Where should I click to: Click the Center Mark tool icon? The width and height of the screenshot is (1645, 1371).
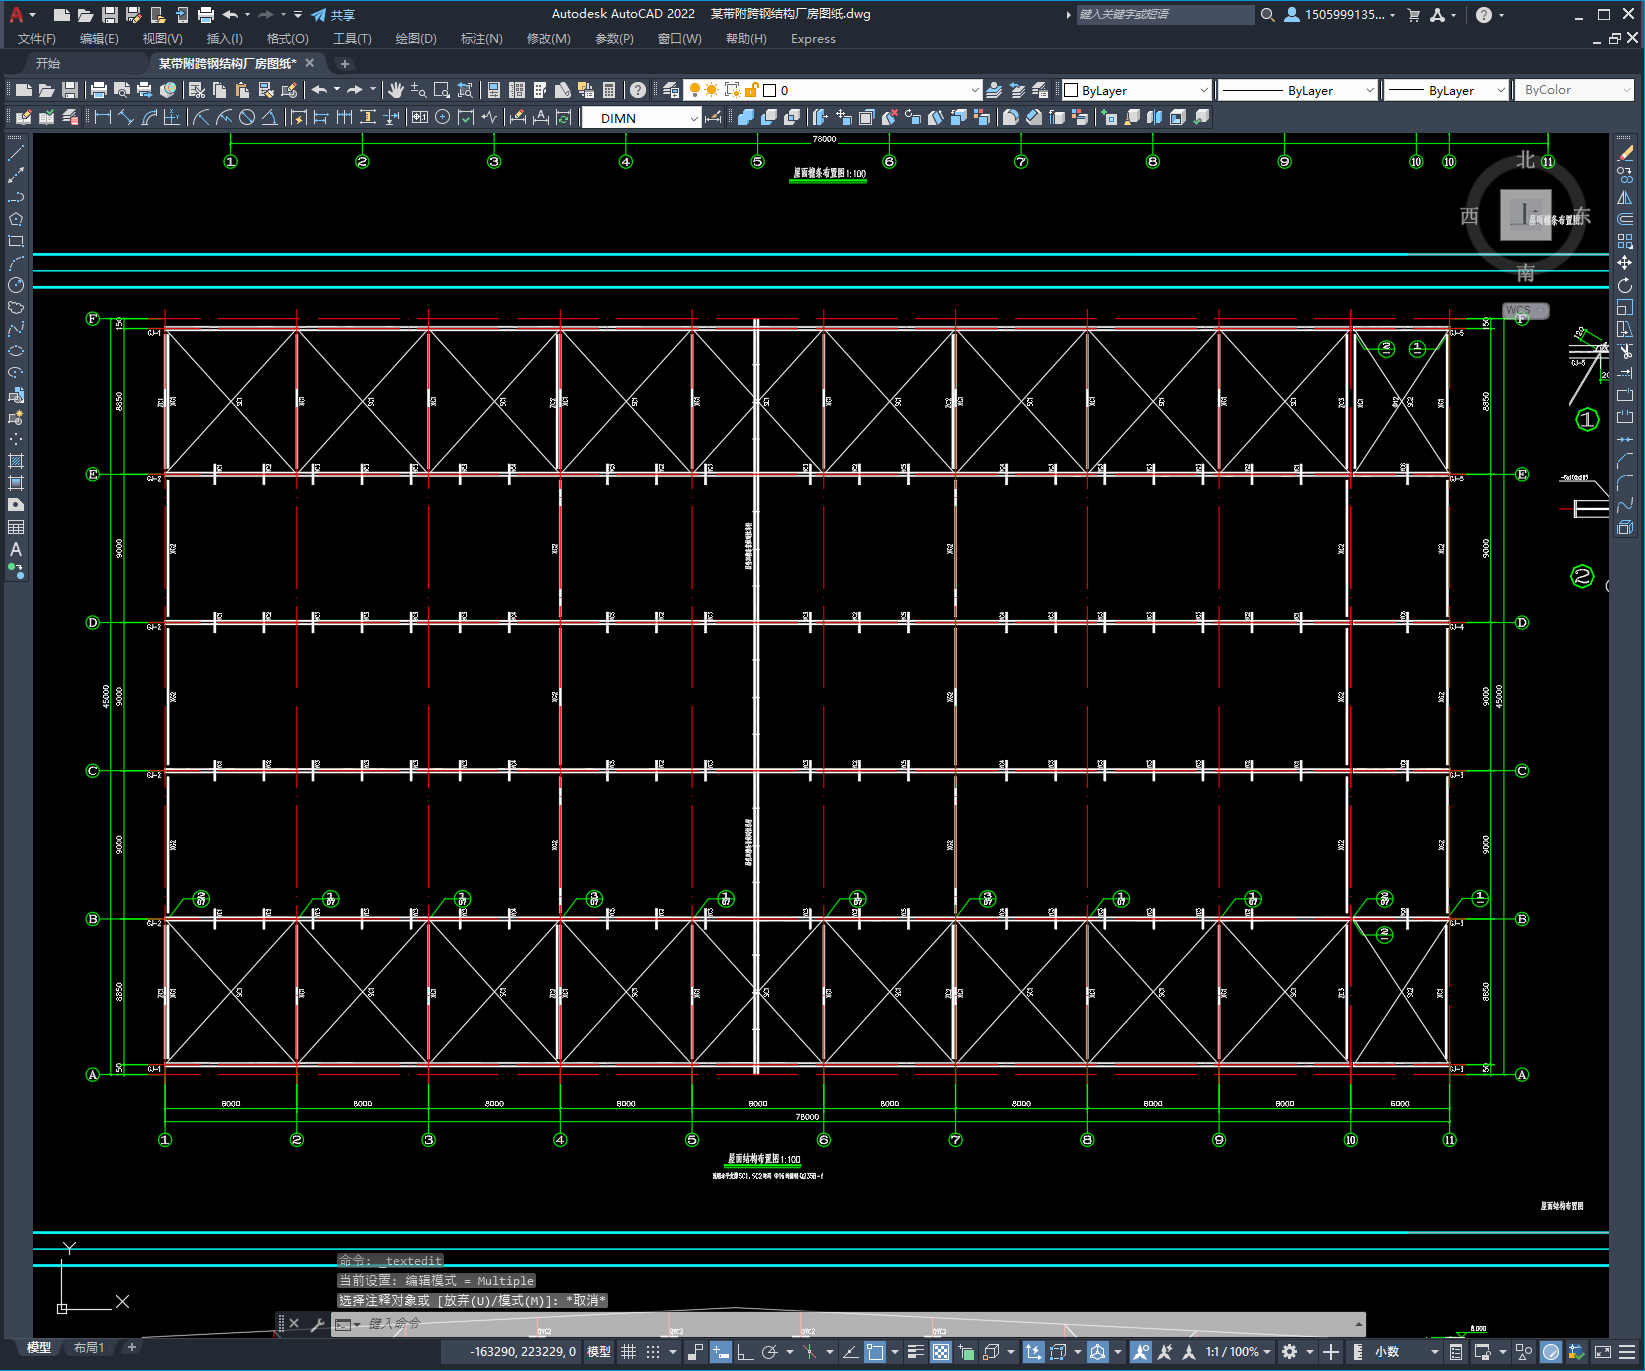click(443, 117)
